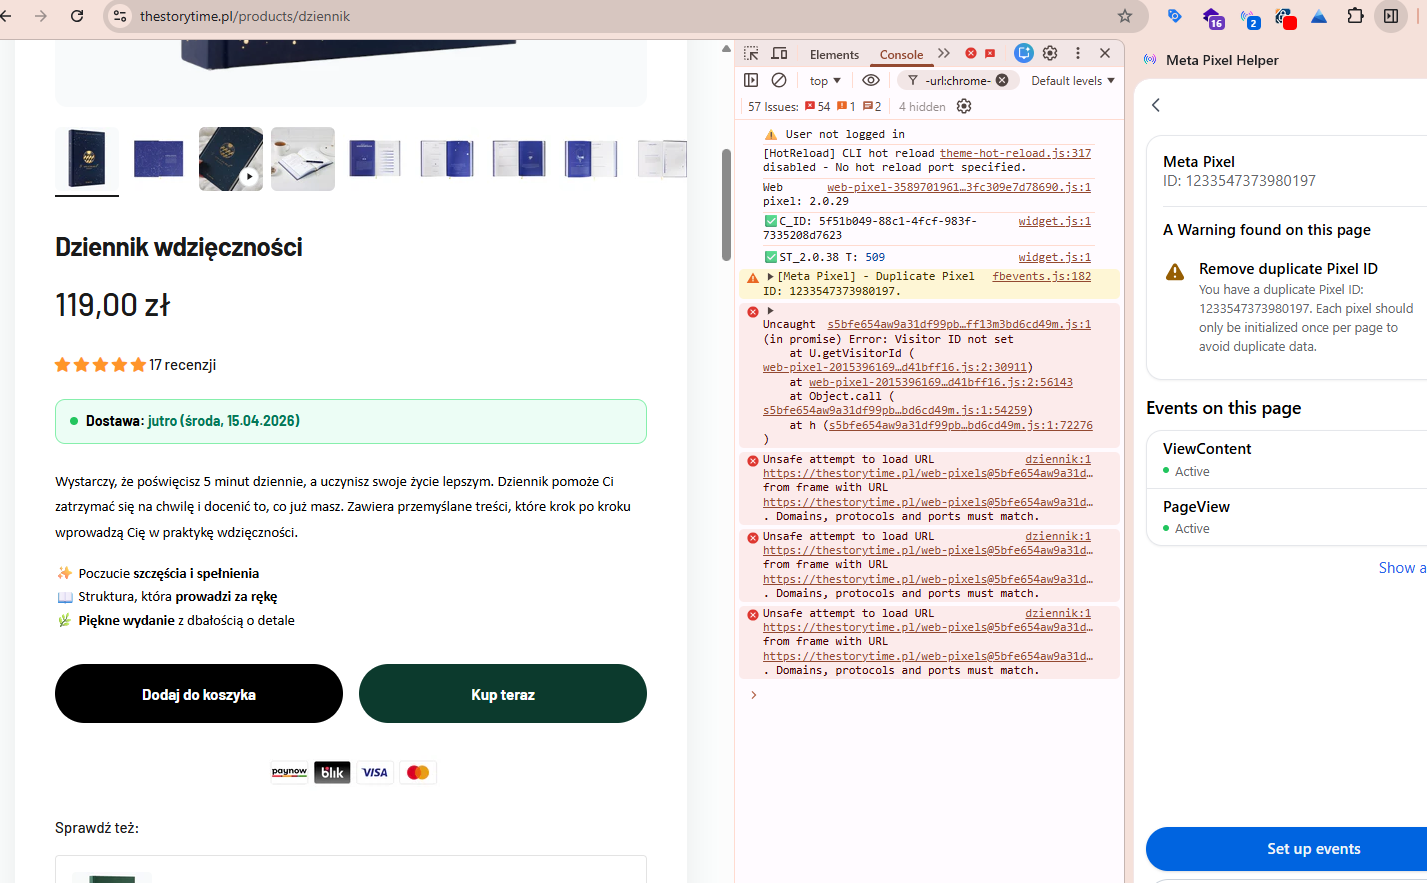The image size is (1427, 883).
Task: Open the top JavaScript context dropdown
Action: tap(825, 81)
